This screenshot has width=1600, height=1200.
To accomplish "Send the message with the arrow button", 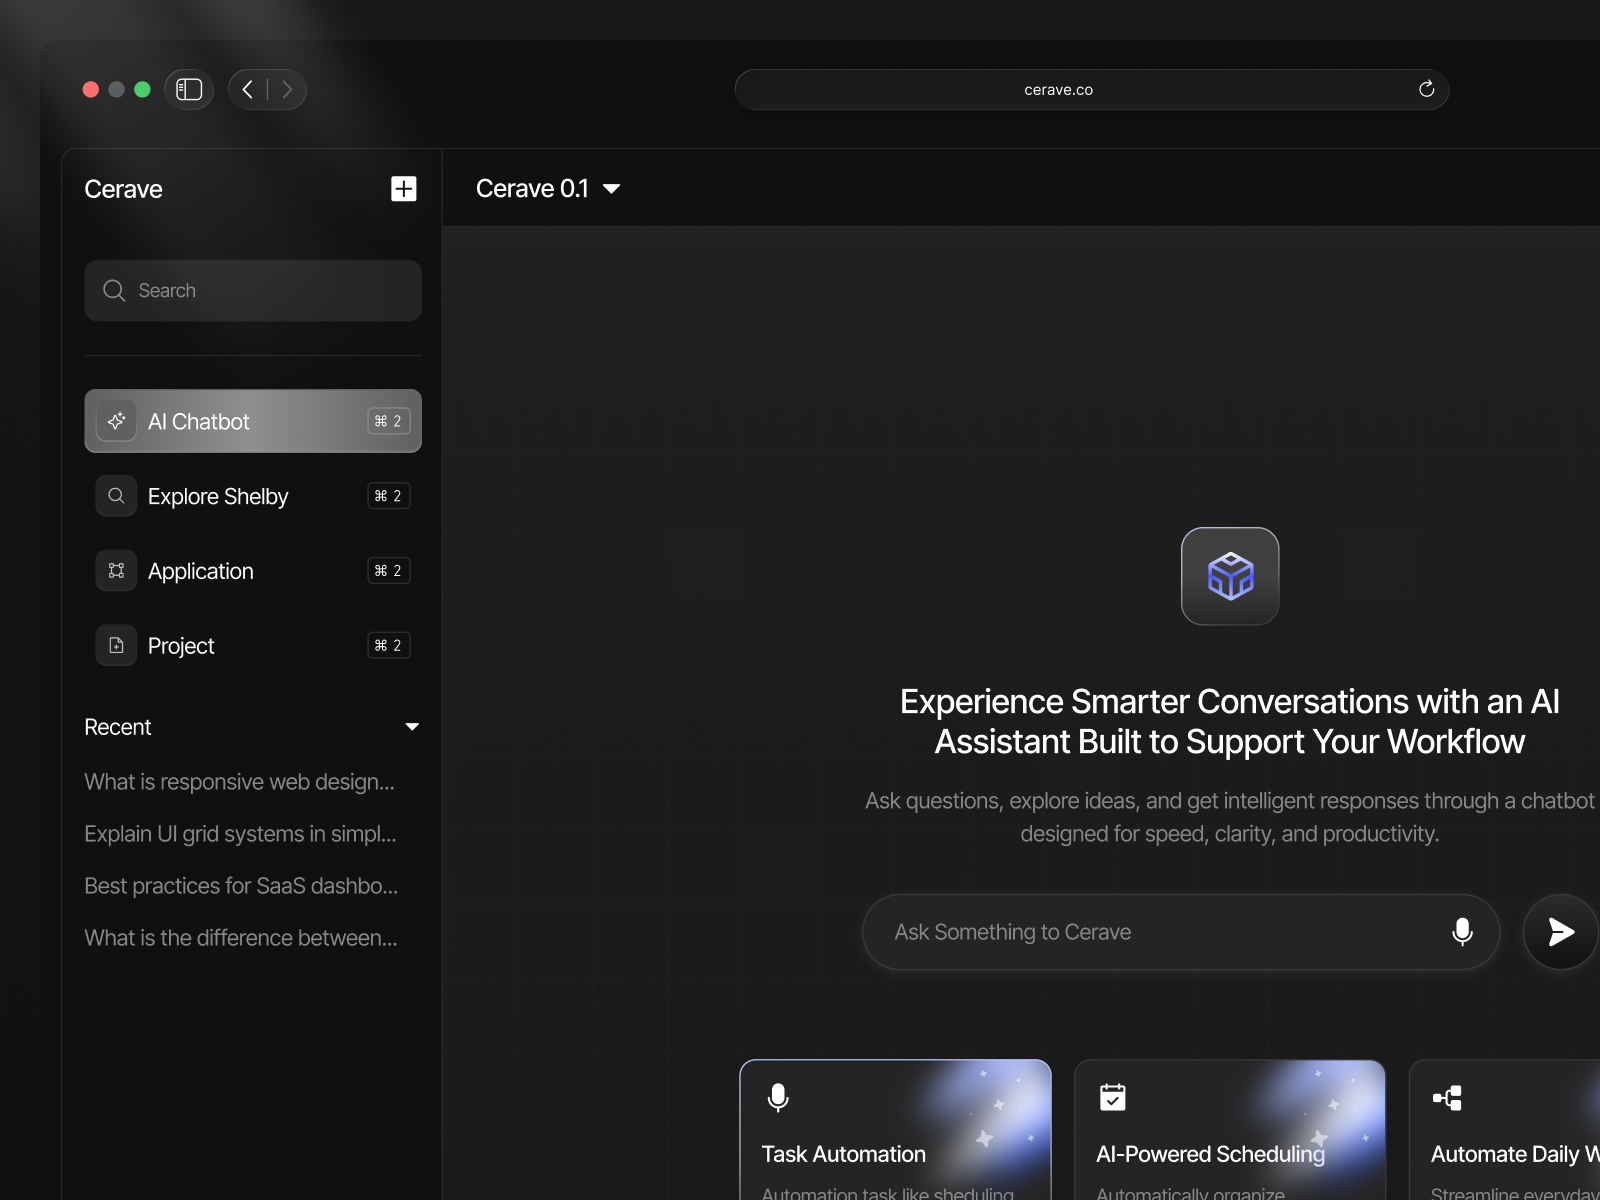I will (1560, 932).
